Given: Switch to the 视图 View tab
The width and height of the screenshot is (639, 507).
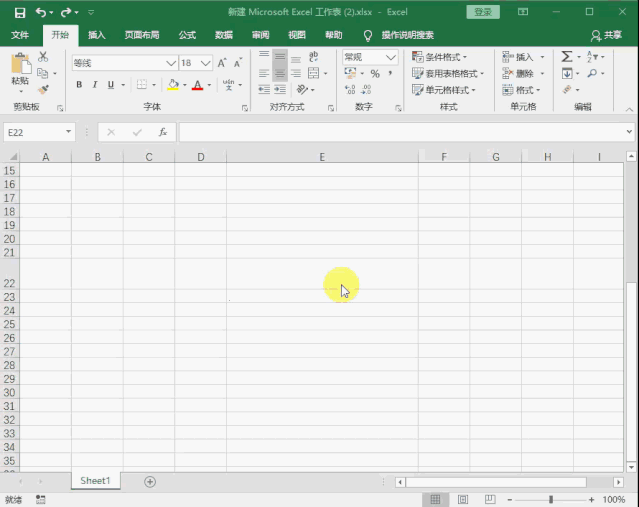Looking at the screenshot, I should (297, 35).
